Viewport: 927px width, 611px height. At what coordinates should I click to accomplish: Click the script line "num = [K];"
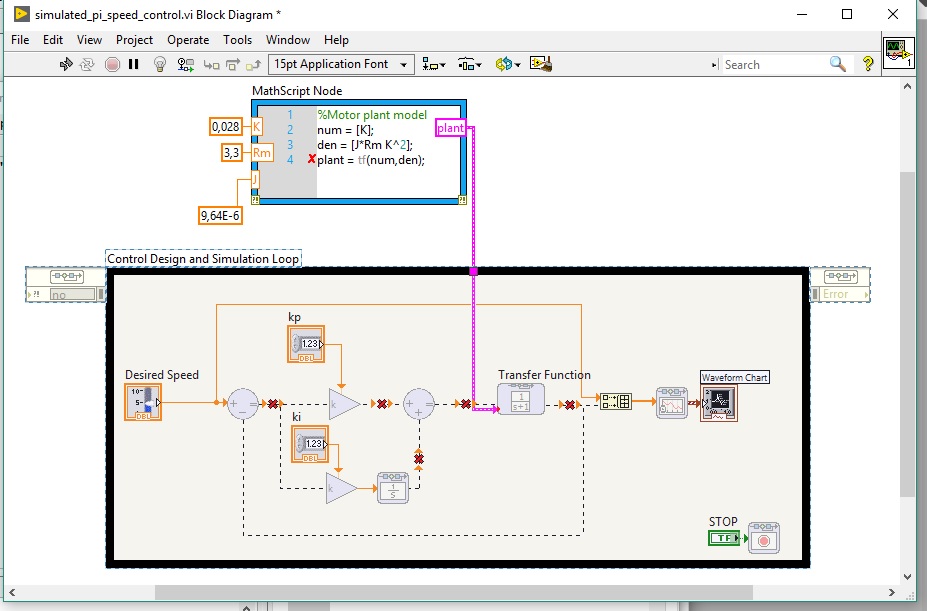(x=345, y=130)
